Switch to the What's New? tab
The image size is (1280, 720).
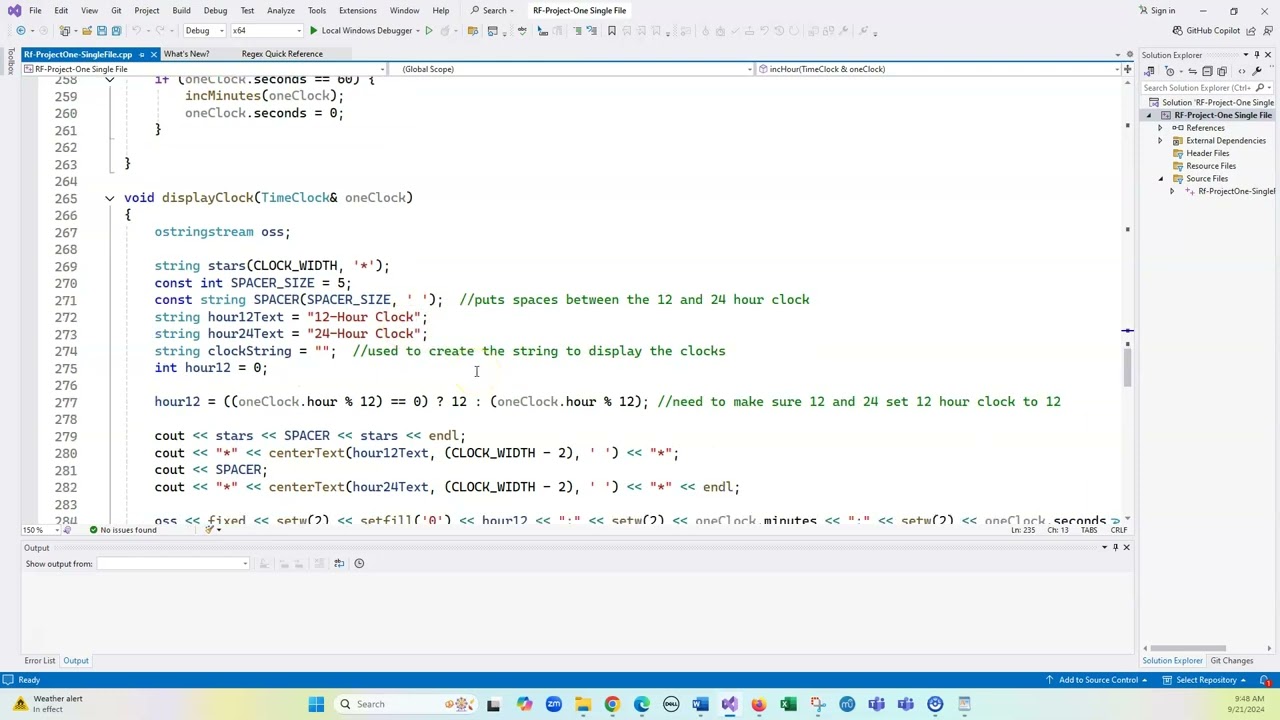186,54
